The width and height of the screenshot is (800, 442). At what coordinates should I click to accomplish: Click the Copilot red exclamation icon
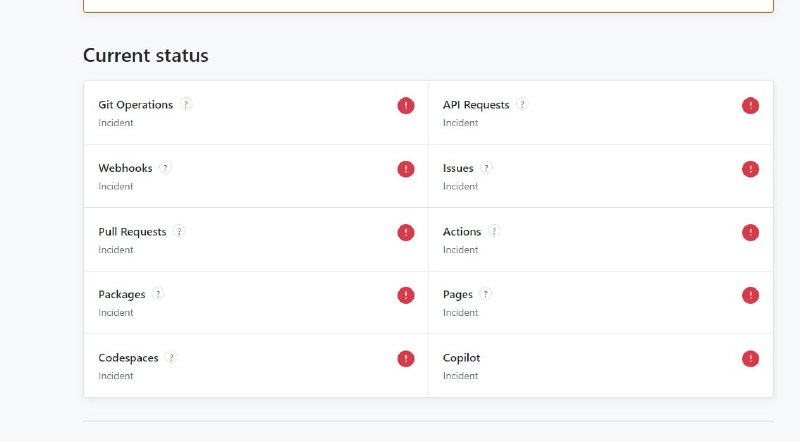coord(750,358)
